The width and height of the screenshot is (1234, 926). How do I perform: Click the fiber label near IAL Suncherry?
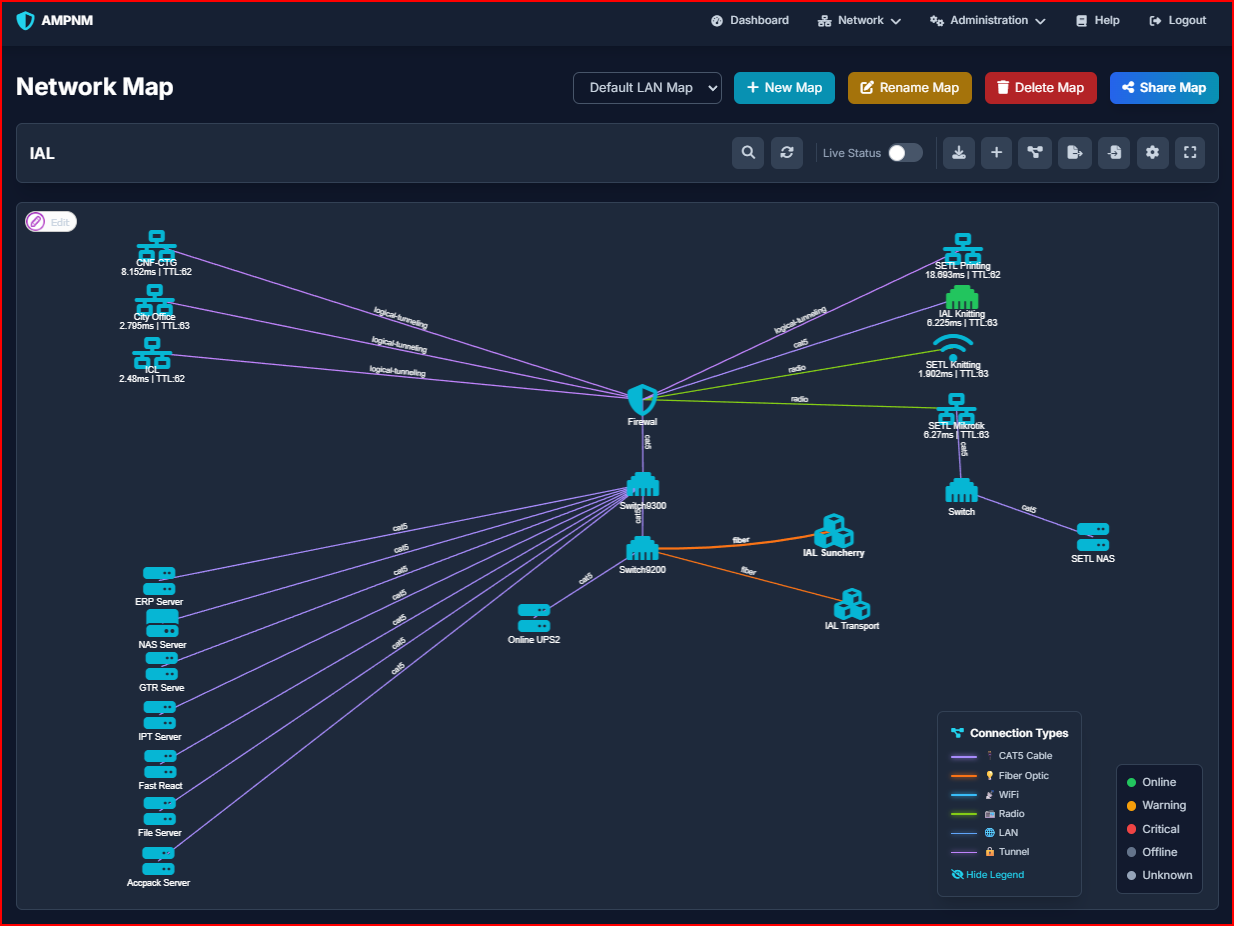[741, 539]
